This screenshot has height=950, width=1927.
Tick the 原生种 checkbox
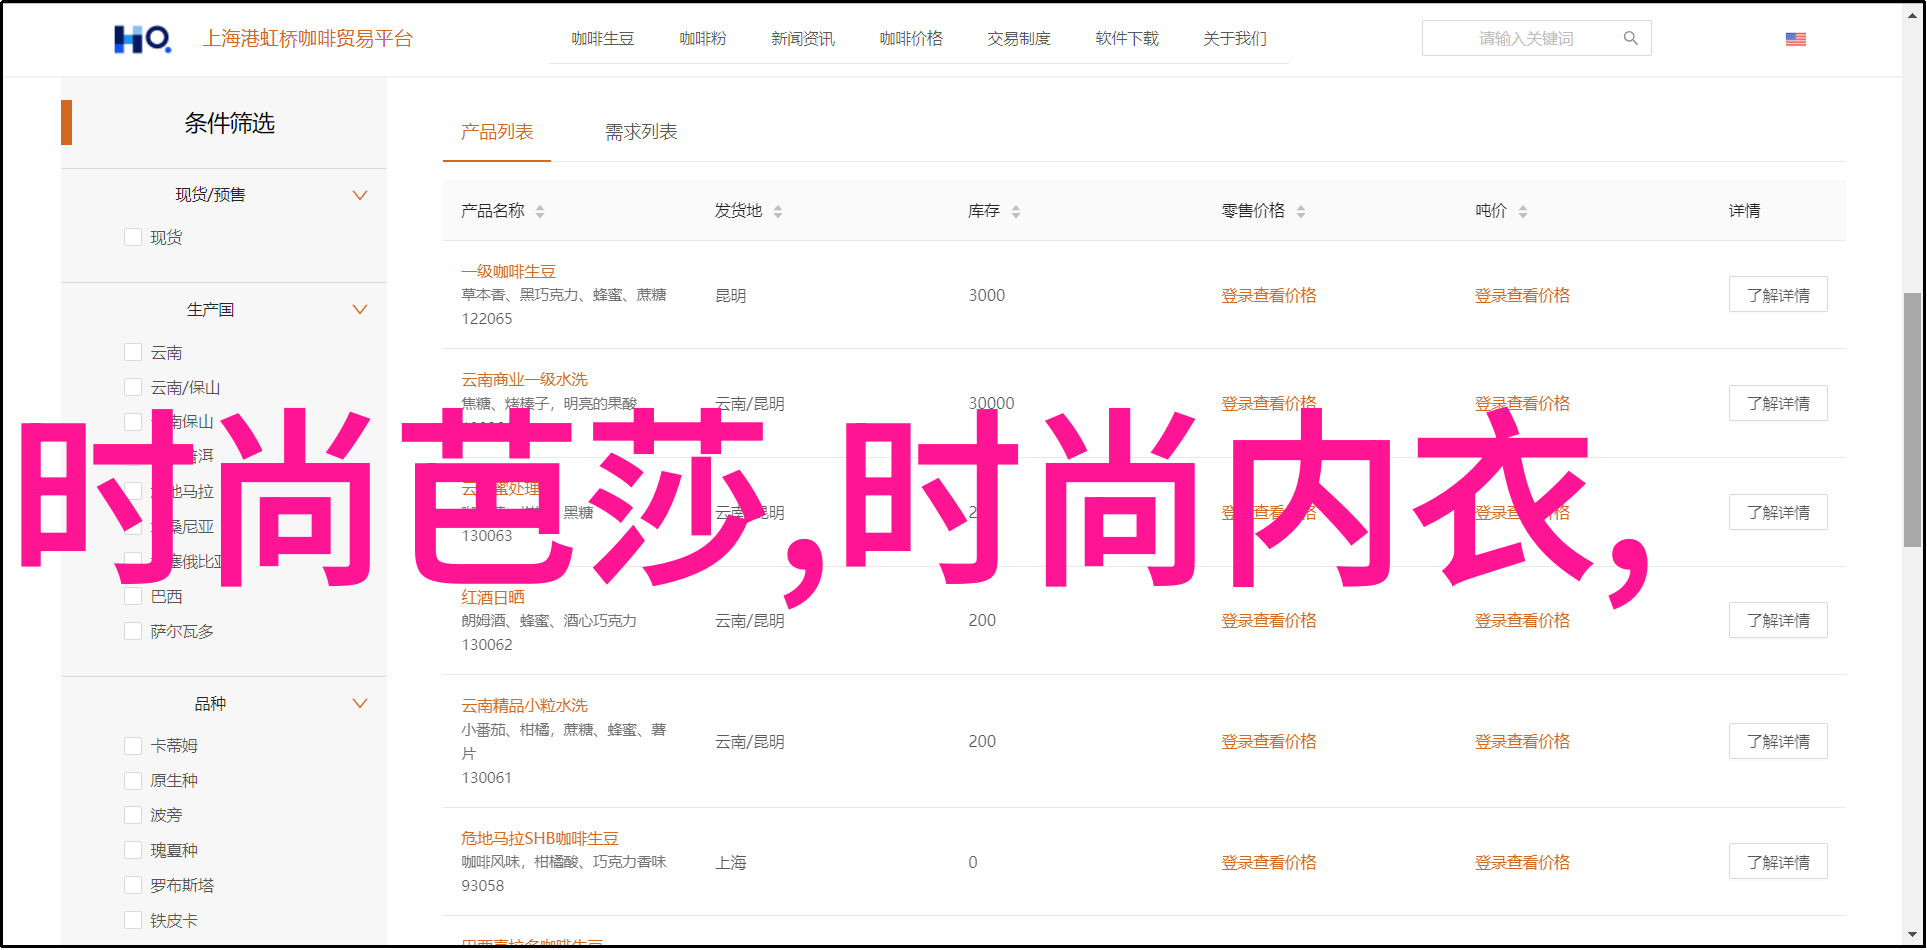(x=133, y=780)
